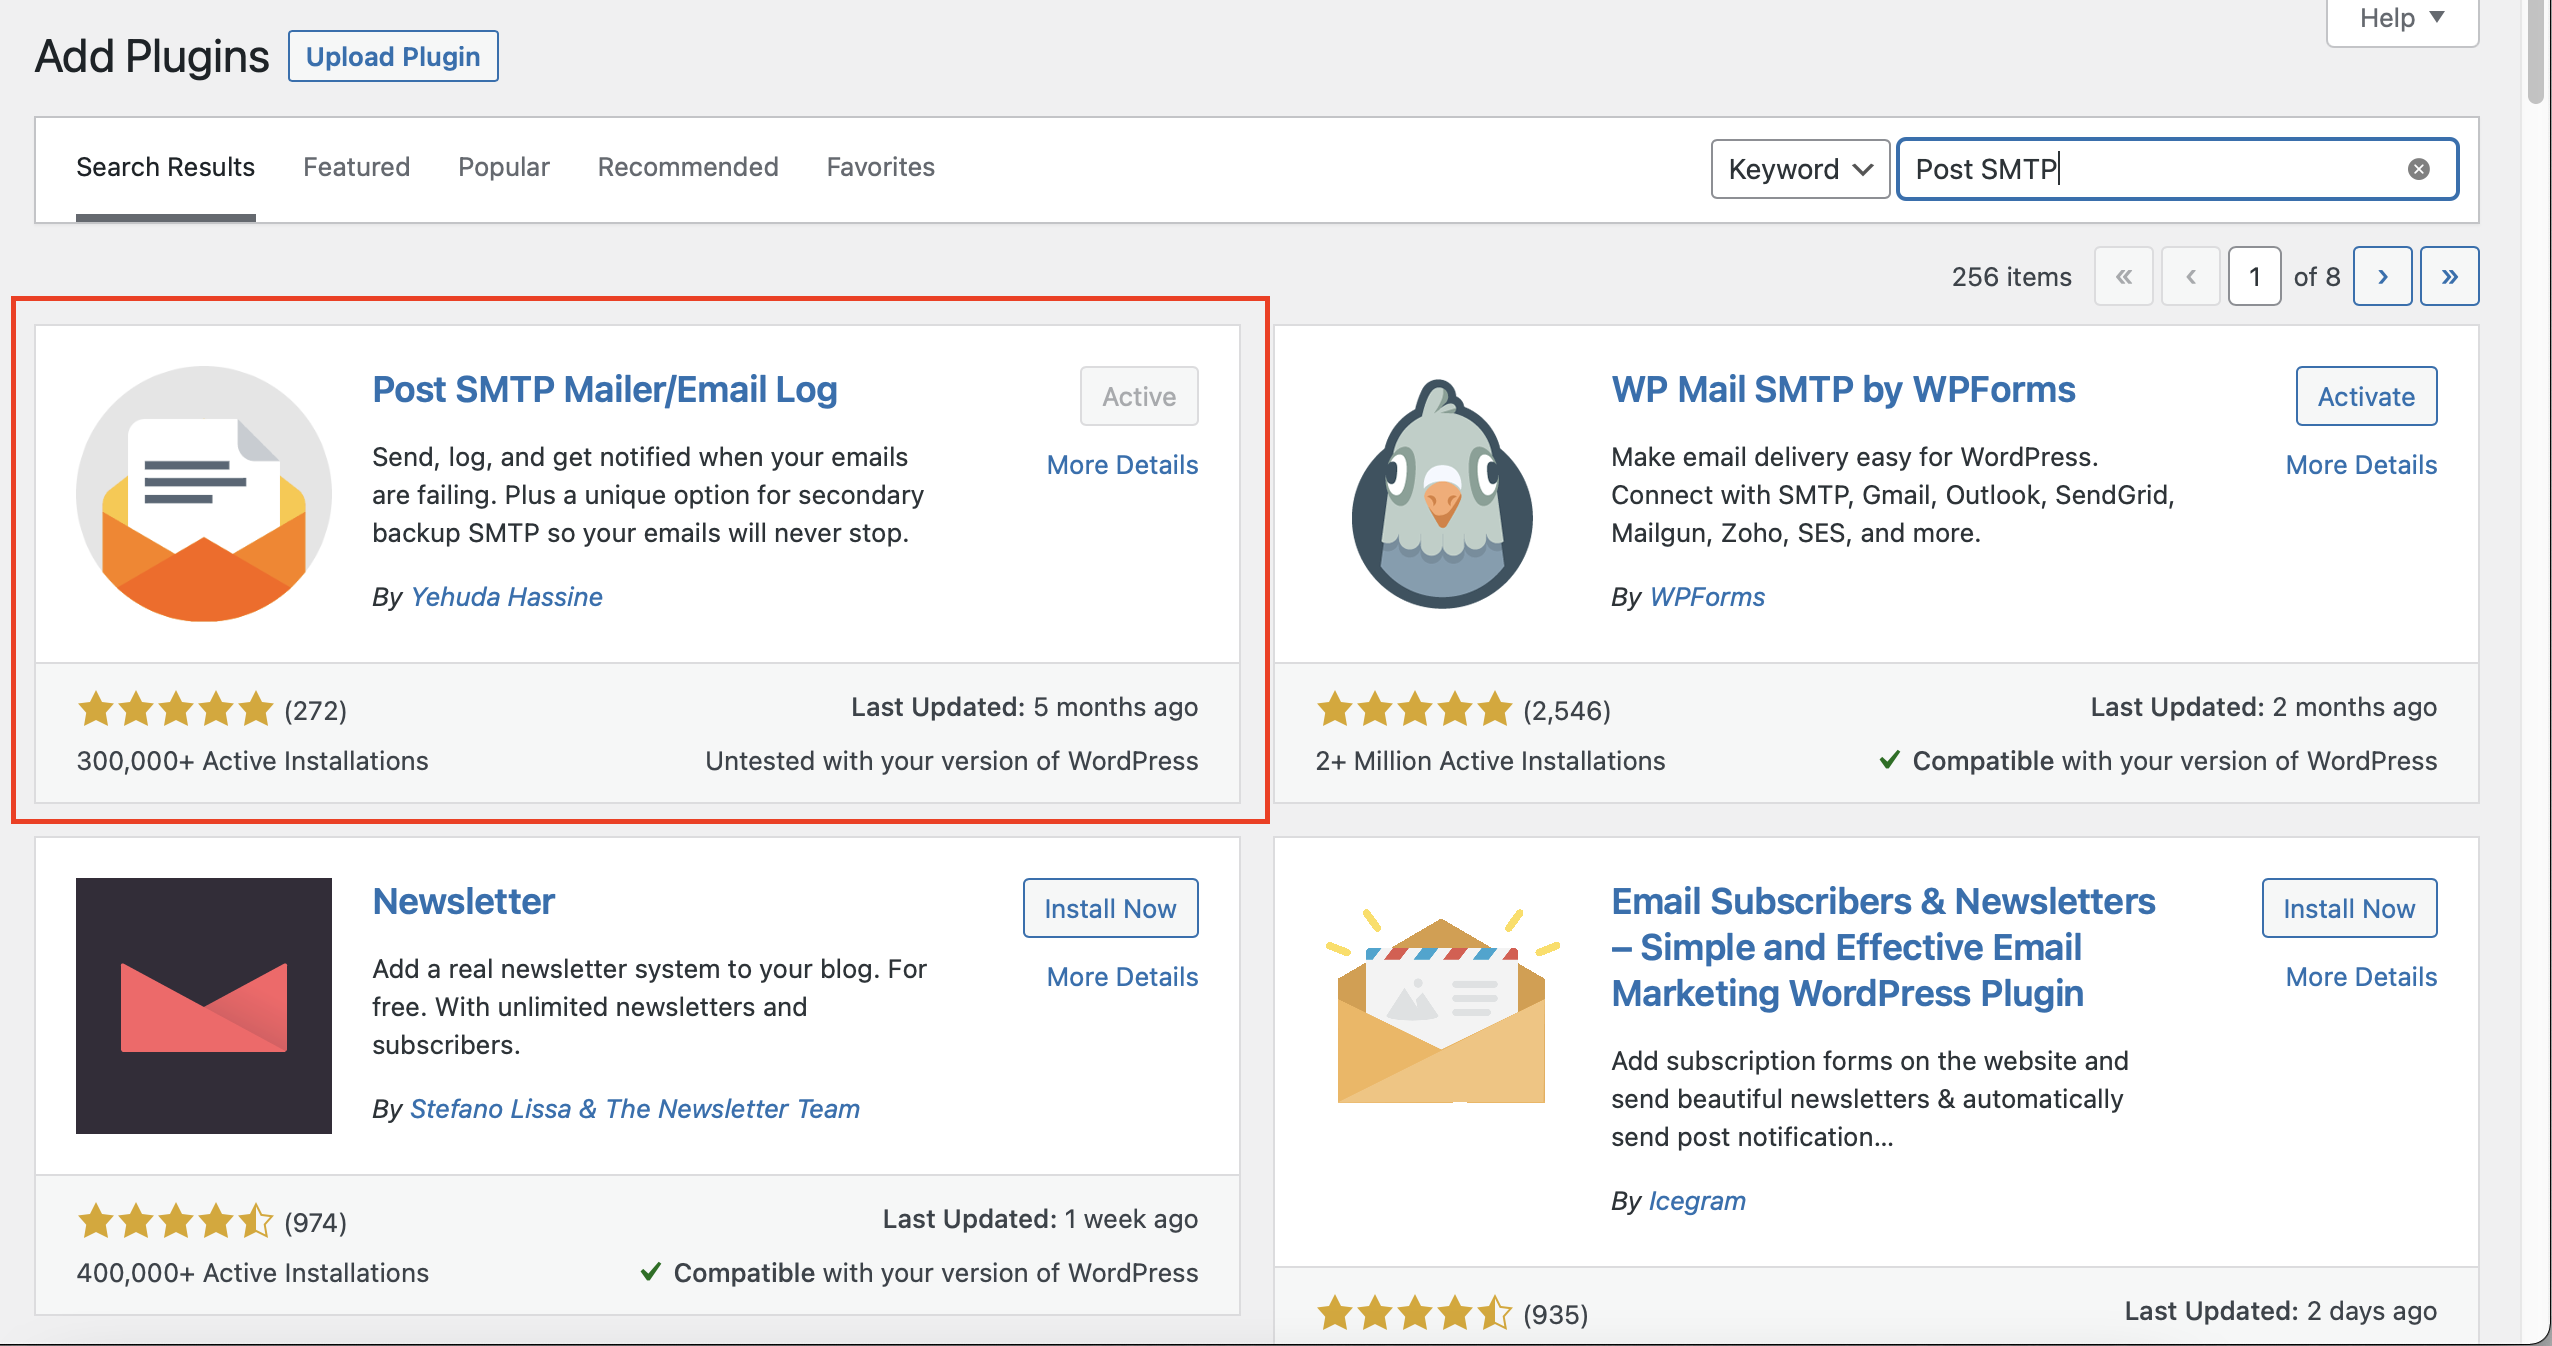Expand the Help panel
Screen dimensions: 2552x1346
pyautogui.click(x=2402, y=19)
